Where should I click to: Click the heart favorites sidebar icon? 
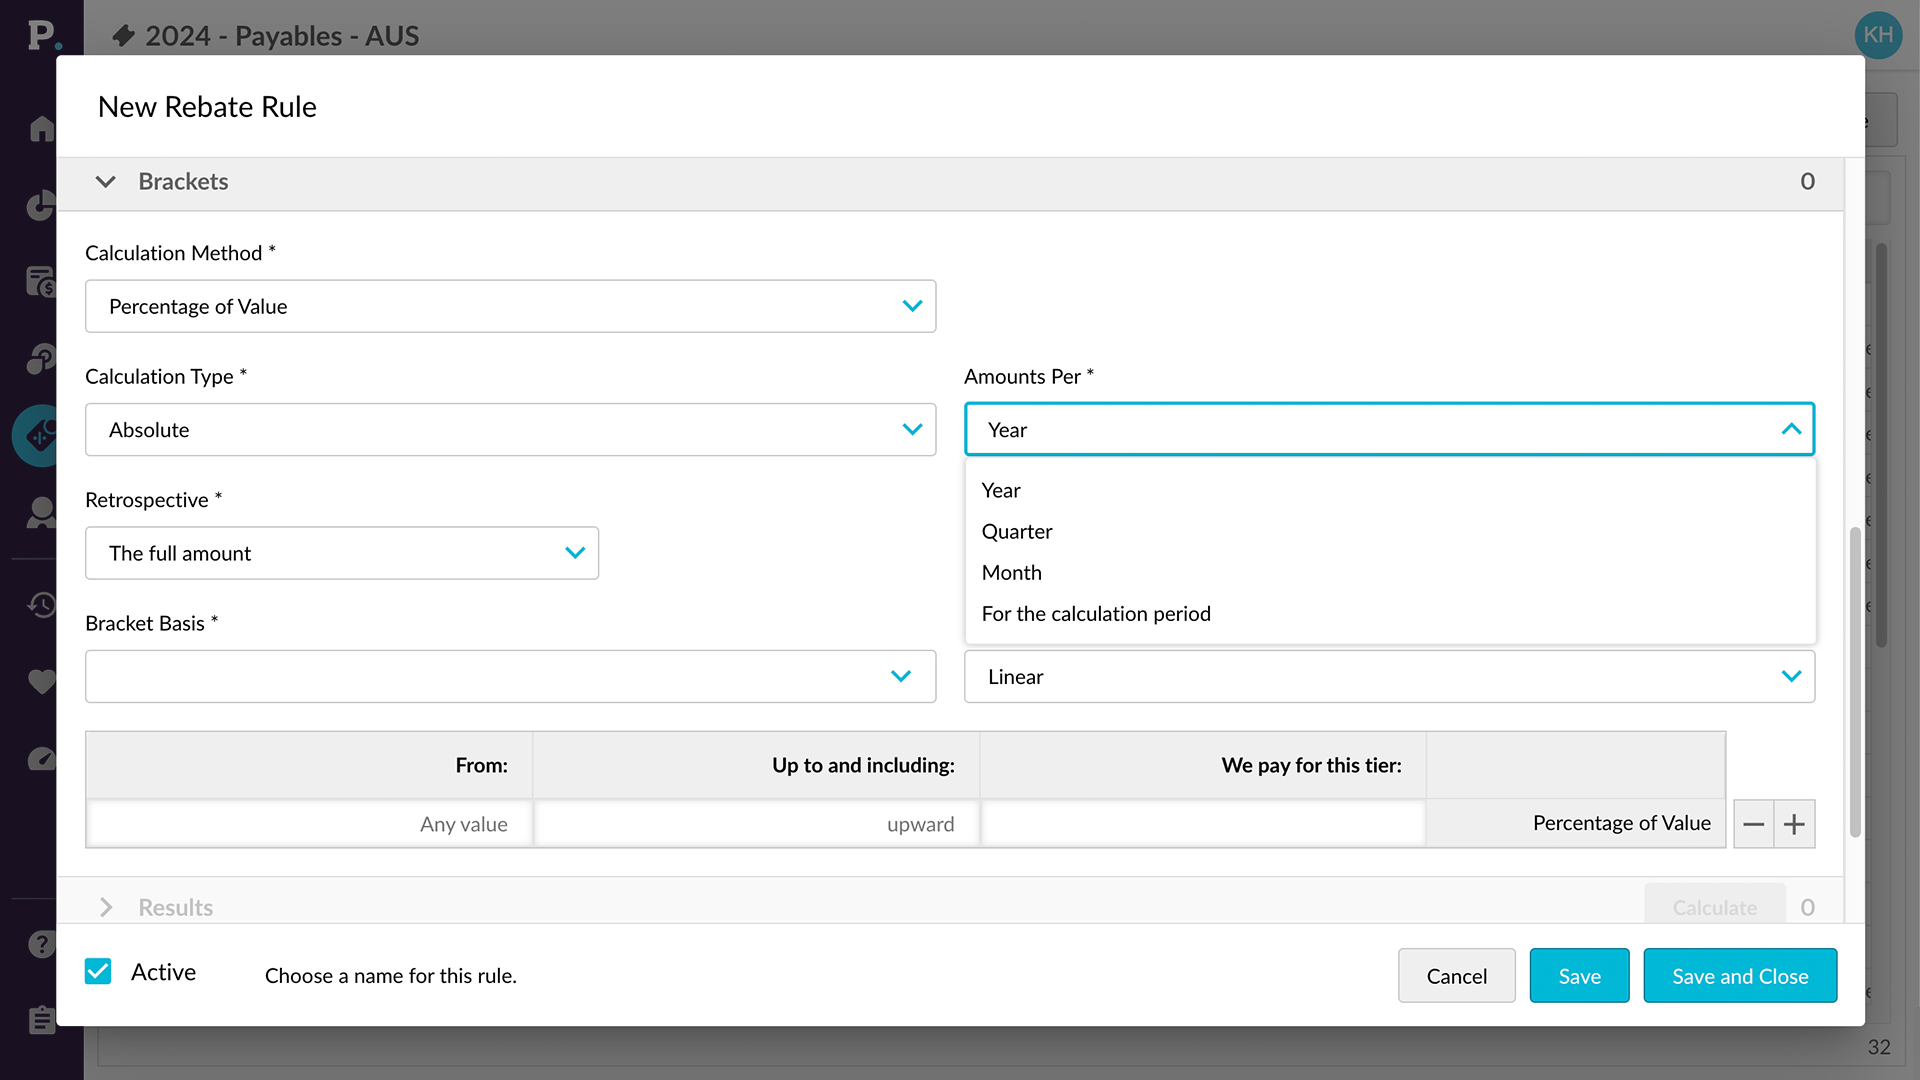click(x=41, y=682)
